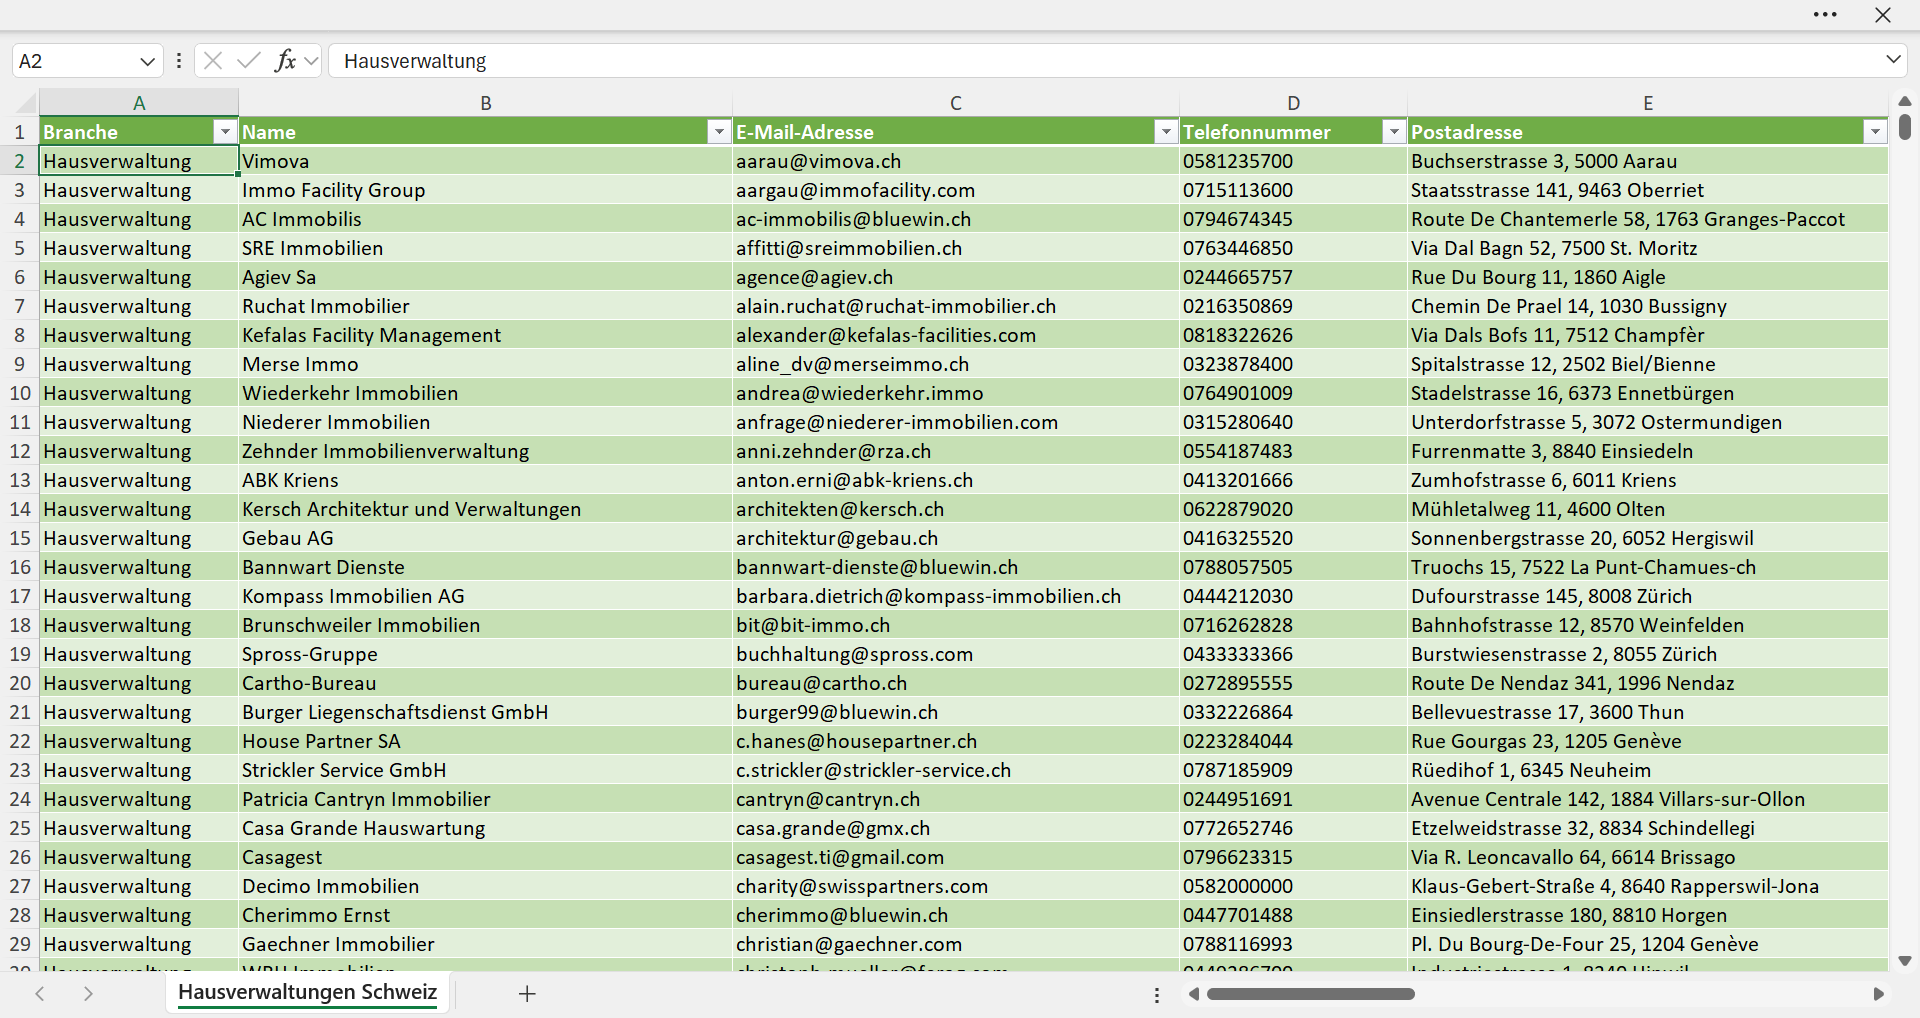Select cell Ruchat Immobilier
Image resolution: width=1920 pixels, height=1018 pixels.
pyautogui.click(x=486, y=306)
